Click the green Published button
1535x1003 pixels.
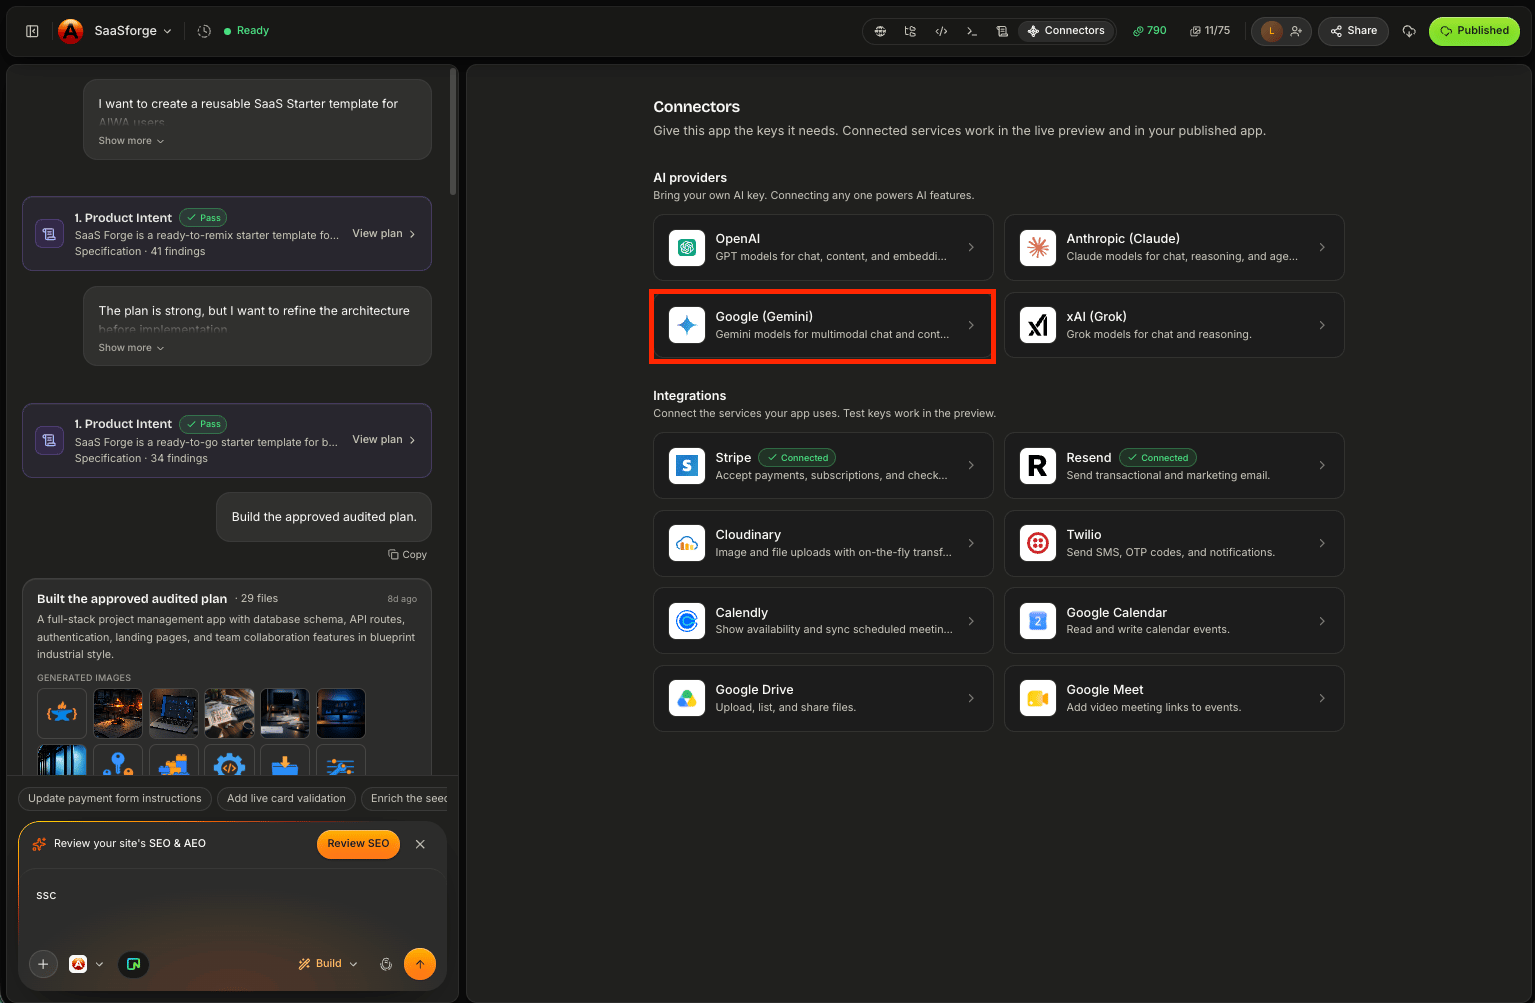1474,31
